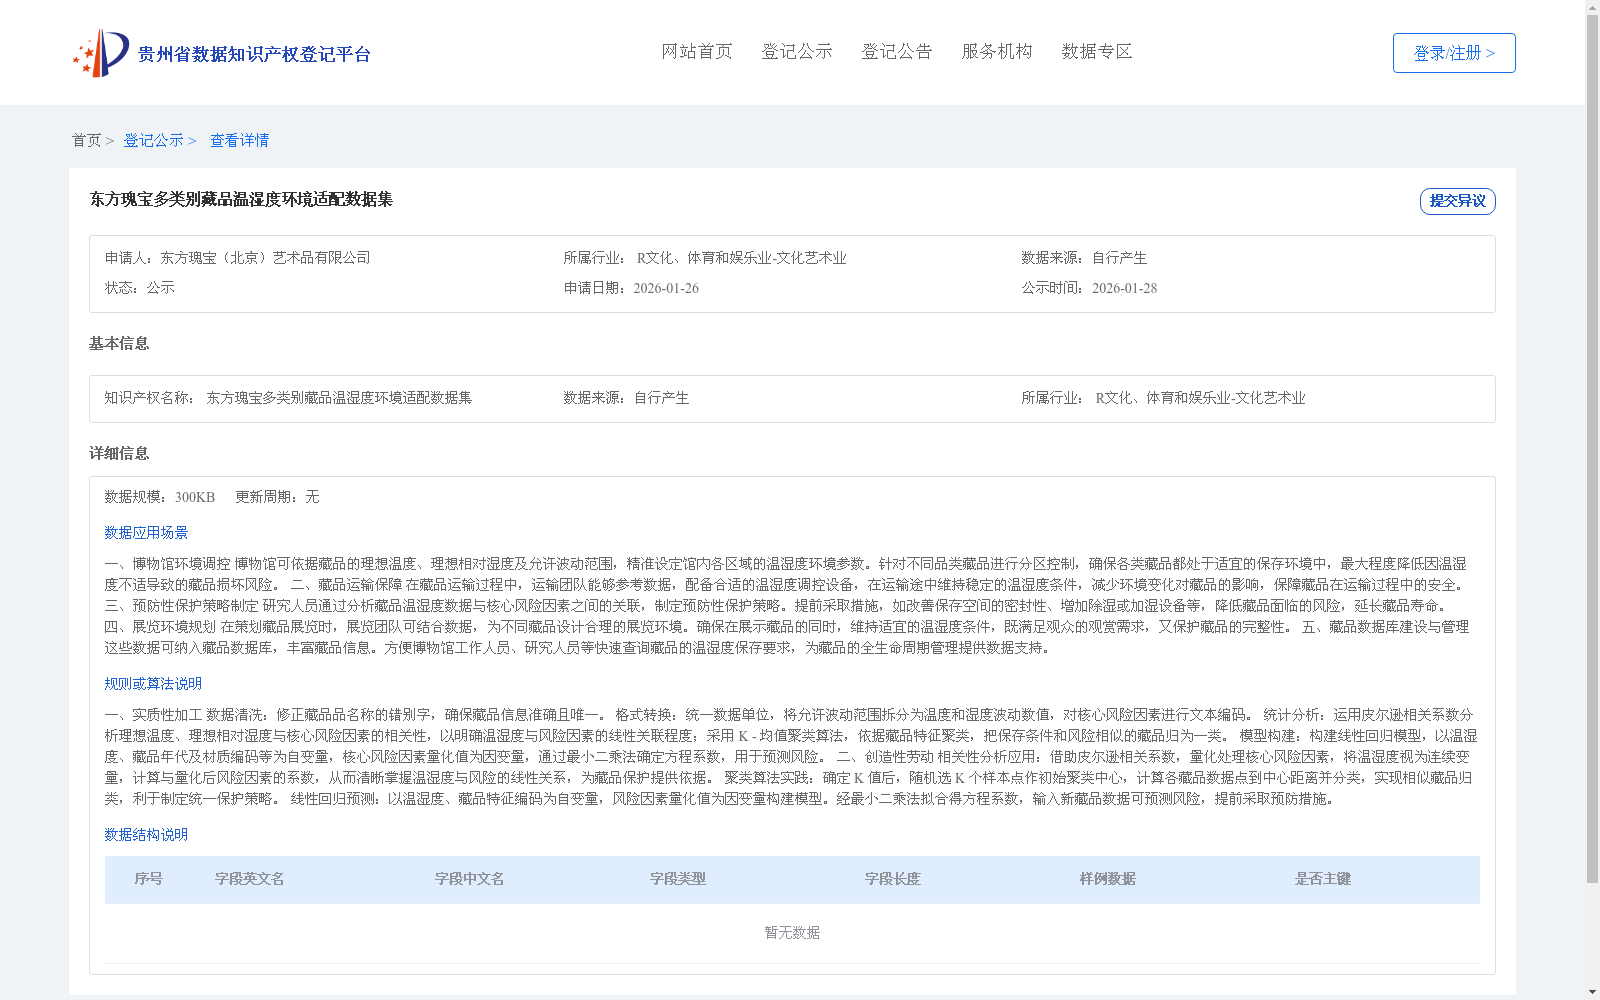Click the 样例数据 column header
Viewport: 1600px width, 1000px height.
click(1107, 879)
